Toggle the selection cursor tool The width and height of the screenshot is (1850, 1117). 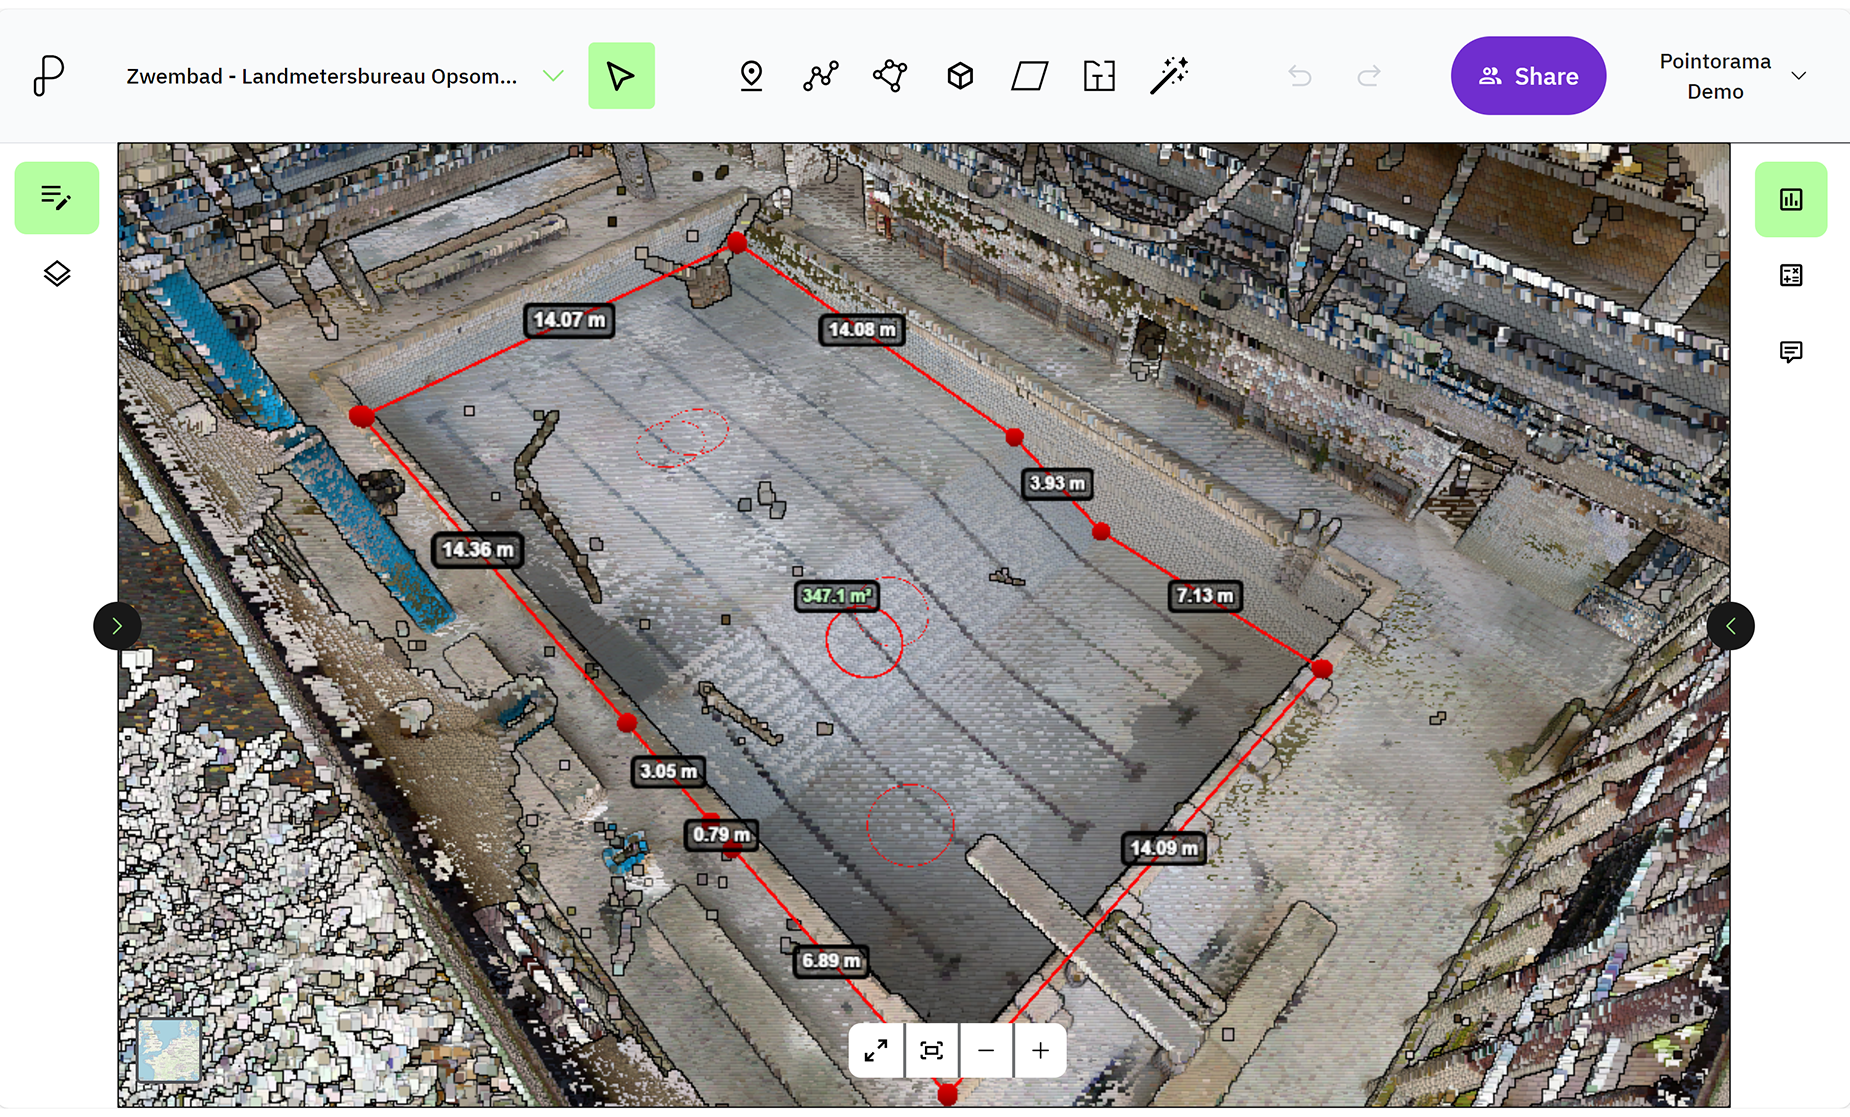(621, 75)
